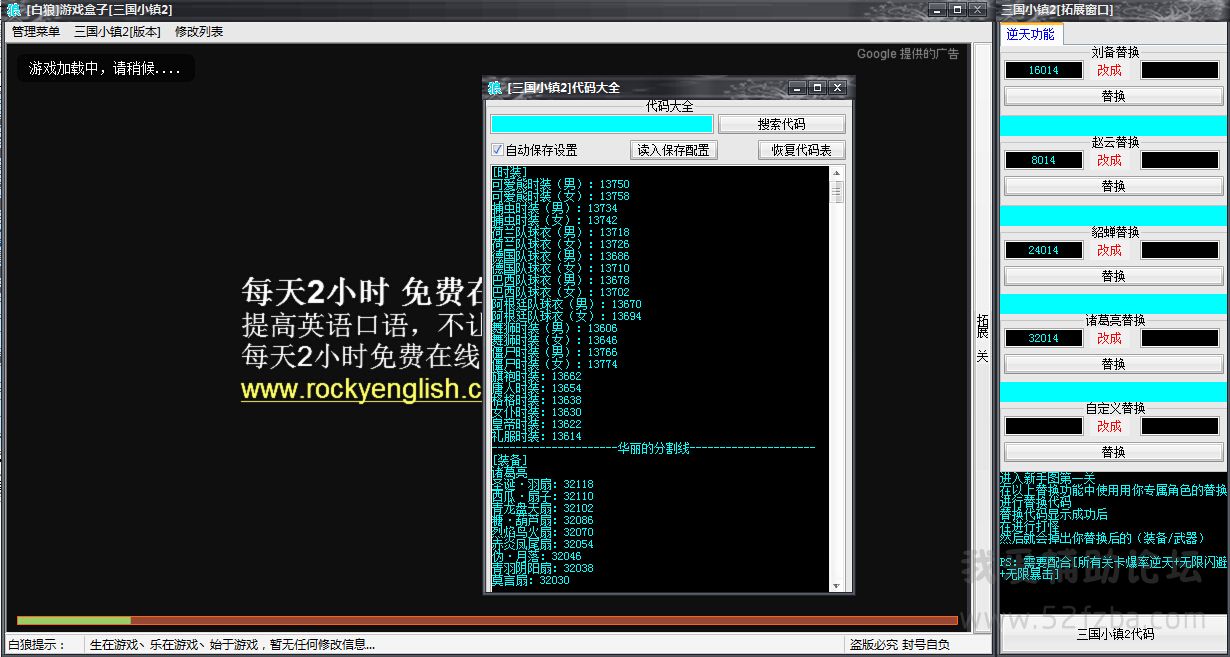
Task: Click the 赵云 target code empty field
Action: pos(1181,160)
